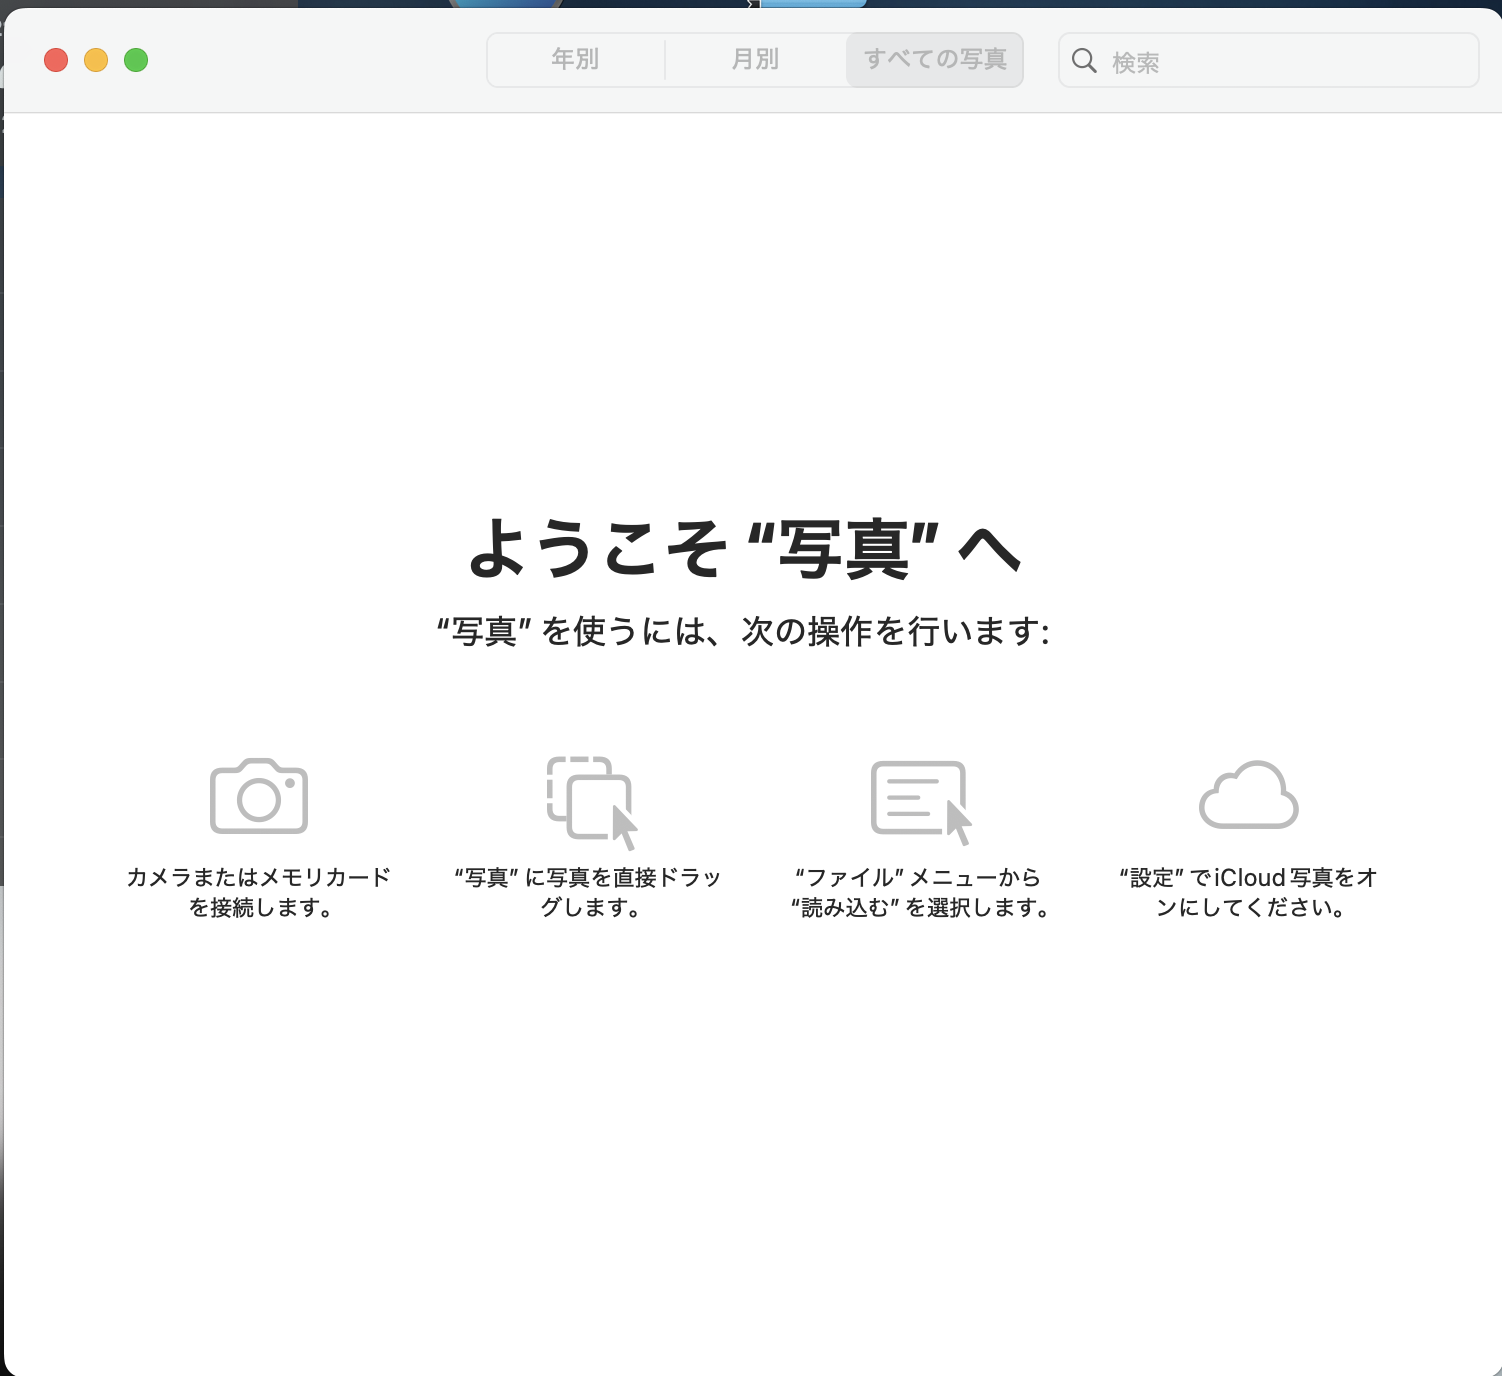Activate the currently highlighted すべての写真 toggle
The image size is (1502, 1376).
pyautogui.click(x=934, y=60)
